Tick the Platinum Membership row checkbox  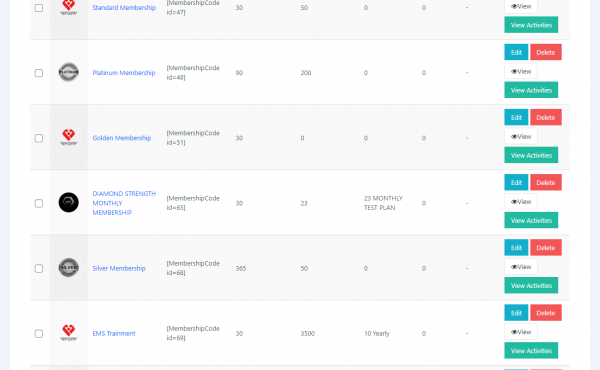click(x=39, y=73)
